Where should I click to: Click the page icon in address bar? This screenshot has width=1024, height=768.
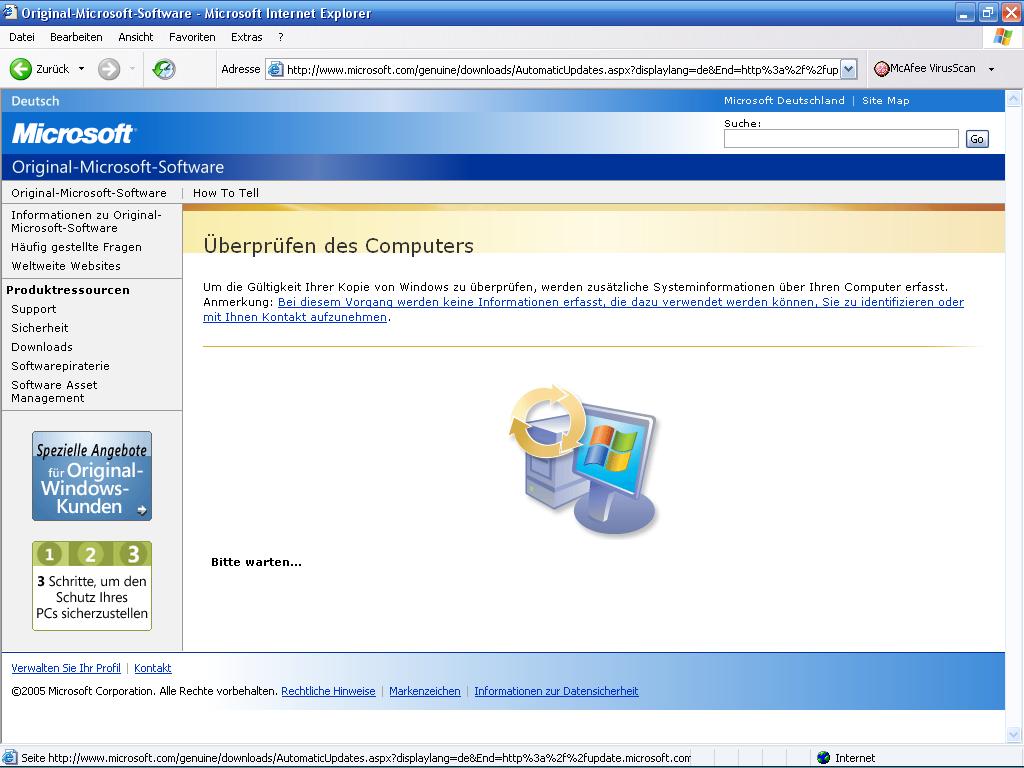click(x=276, y=69)
